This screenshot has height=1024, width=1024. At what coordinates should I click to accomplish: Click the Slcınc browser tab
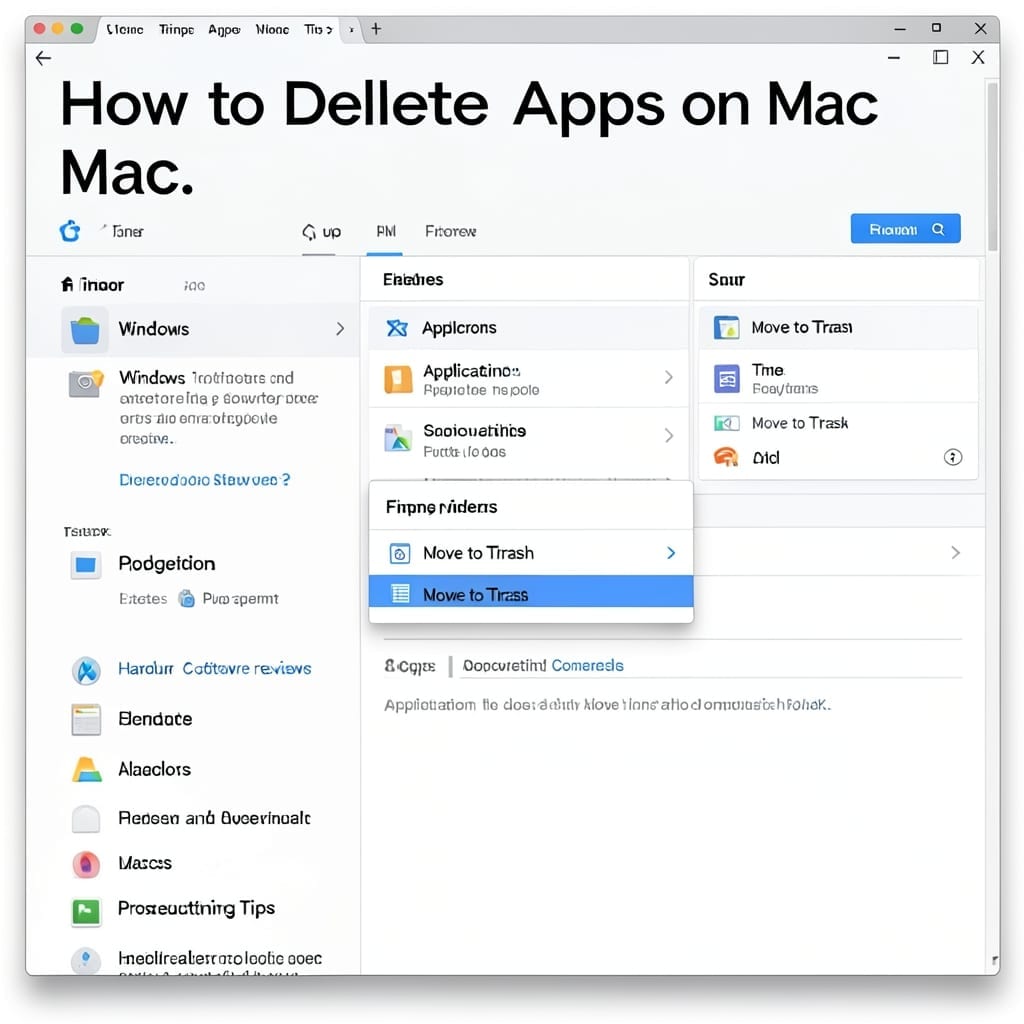(125, 29)
